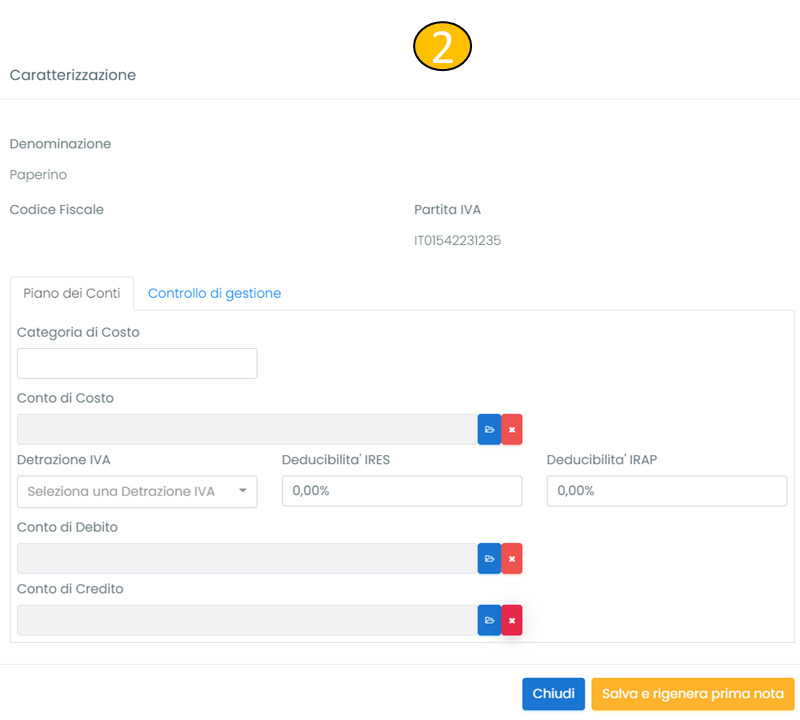Screen dimensions: 800x720
Task: Switch to Piano dei Conti tab
Action: [71, 293]
